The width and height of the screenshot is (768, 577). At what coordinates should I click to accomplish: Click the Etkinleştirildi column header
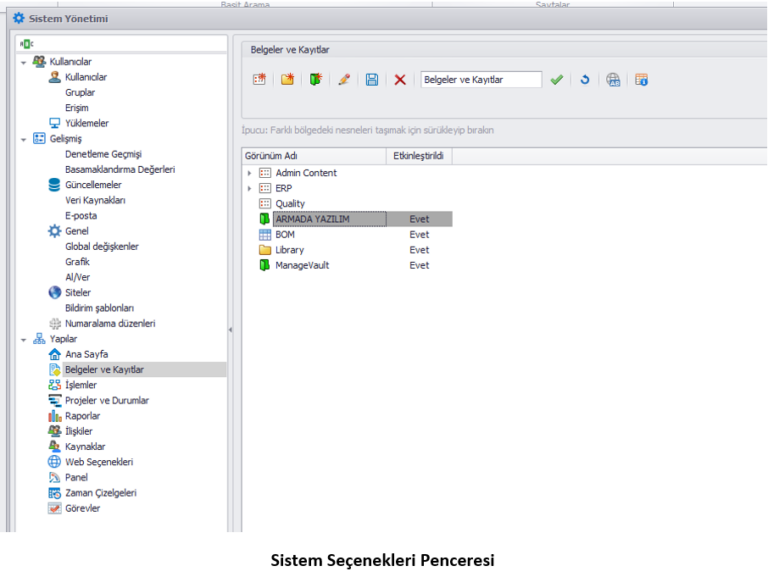418,156
